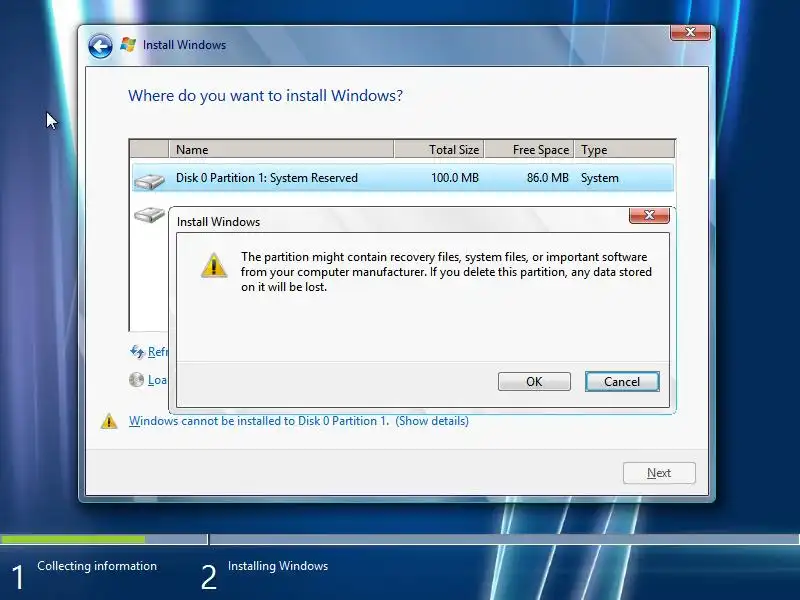Sort partitions by Name column header
800x600 pixels.
tap(281, 149)
